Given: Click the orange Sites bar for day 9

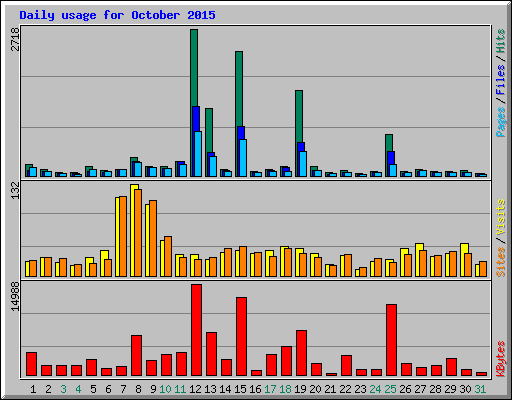Looking at the screenshot, I should pyautogui.click(x=153, y=238).
